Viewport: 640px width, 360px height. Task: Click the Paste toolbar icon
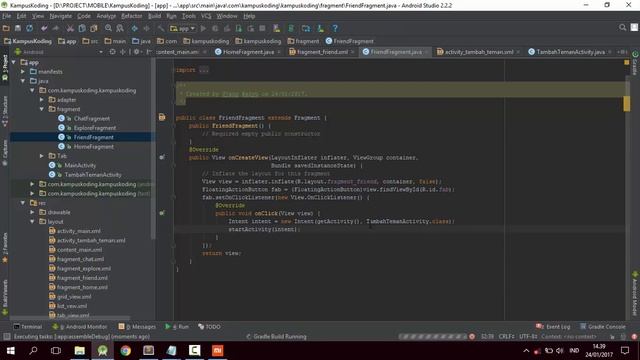(x=94, y=28)
